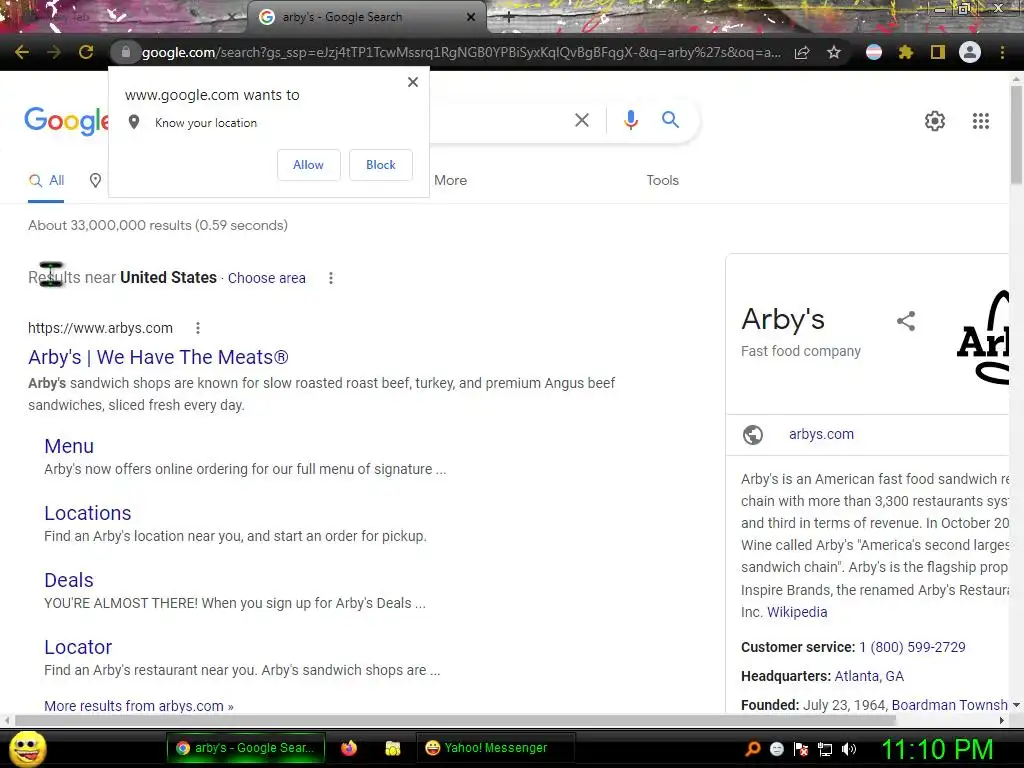Expand the More search filters
The width and height of the screenshot is (1024, 768).
pos(451,180)
